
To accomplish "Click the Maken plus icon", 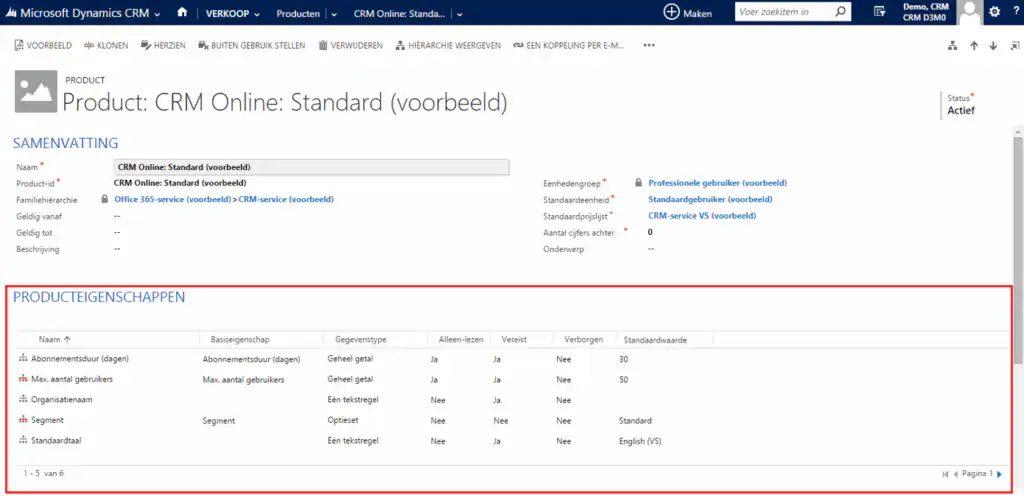I will [671, 13].
